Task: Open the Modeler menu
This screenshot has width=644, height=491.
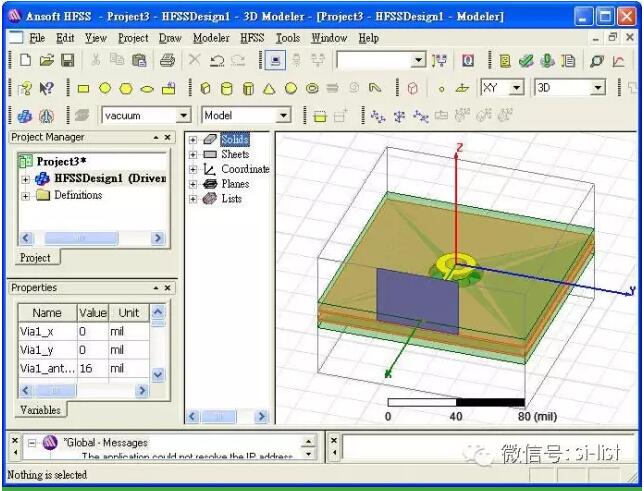Action: (211, 38)
